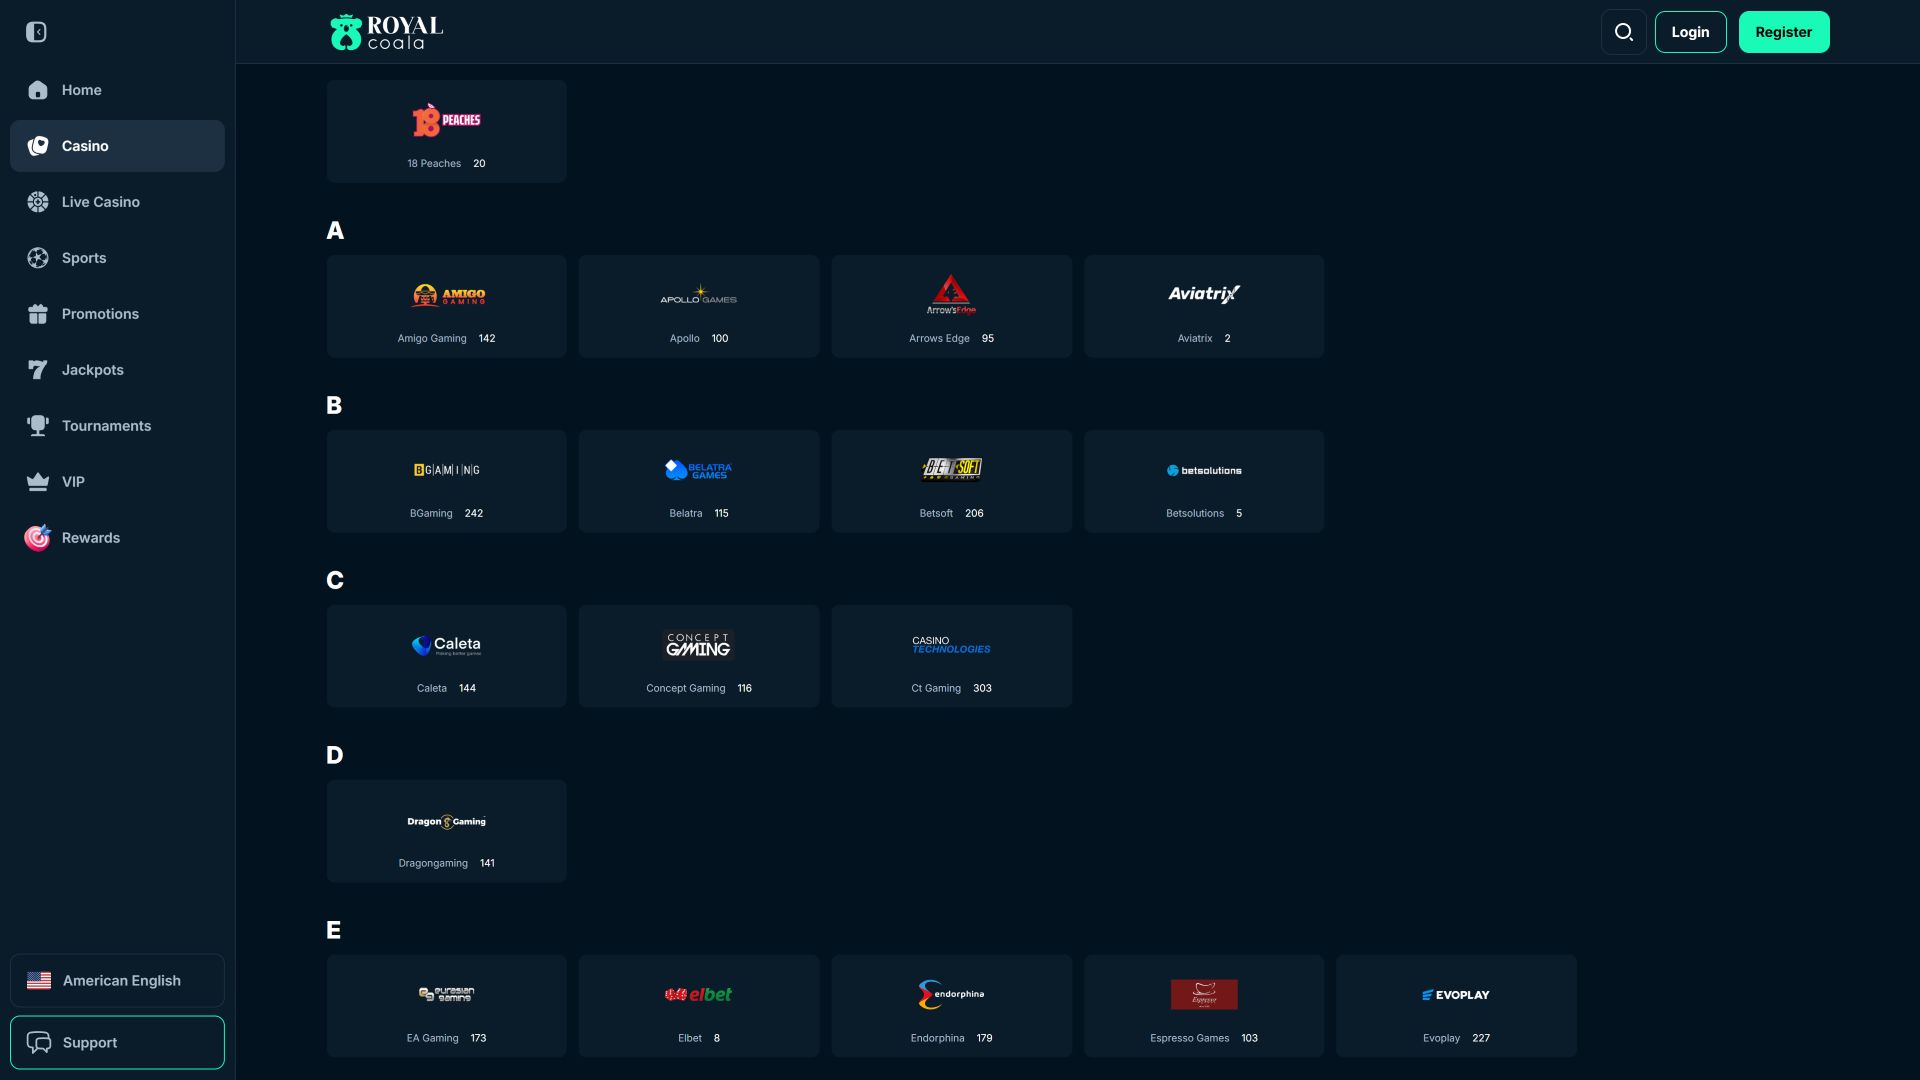Open the Dragon Gaming provider card
This screenshot has width=1920, height=1080.
[x=446, y=831]
